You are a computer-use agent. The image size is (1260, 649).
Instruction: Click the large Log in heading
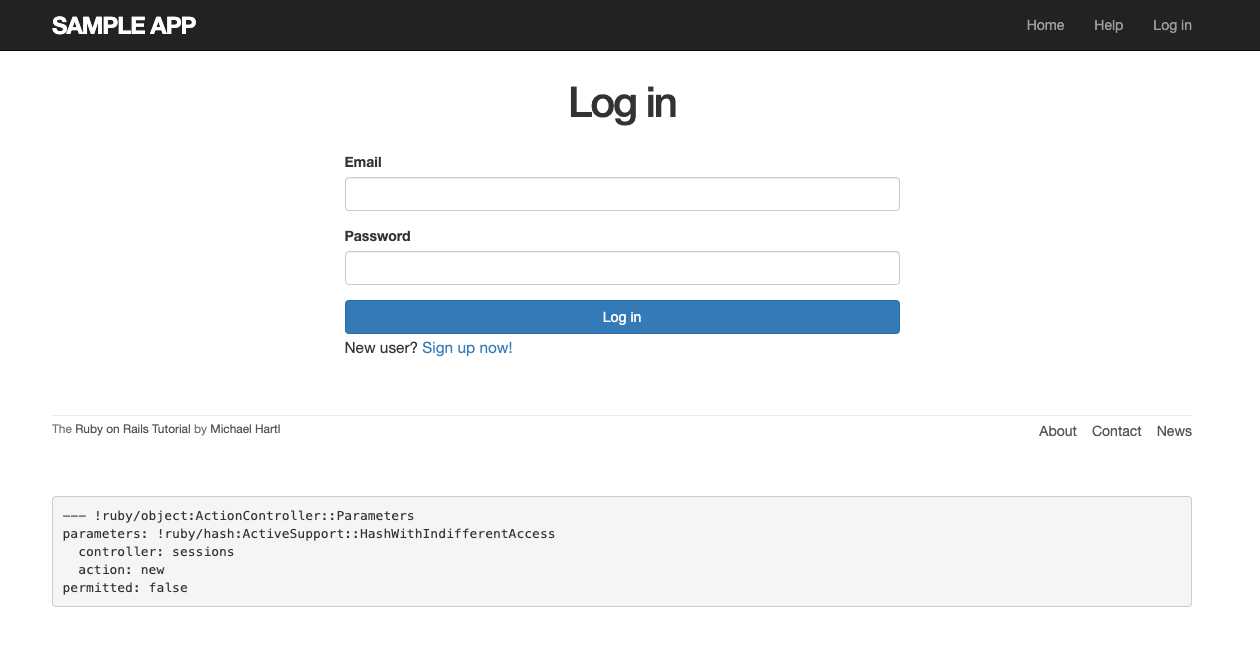[x=622, y=103]
